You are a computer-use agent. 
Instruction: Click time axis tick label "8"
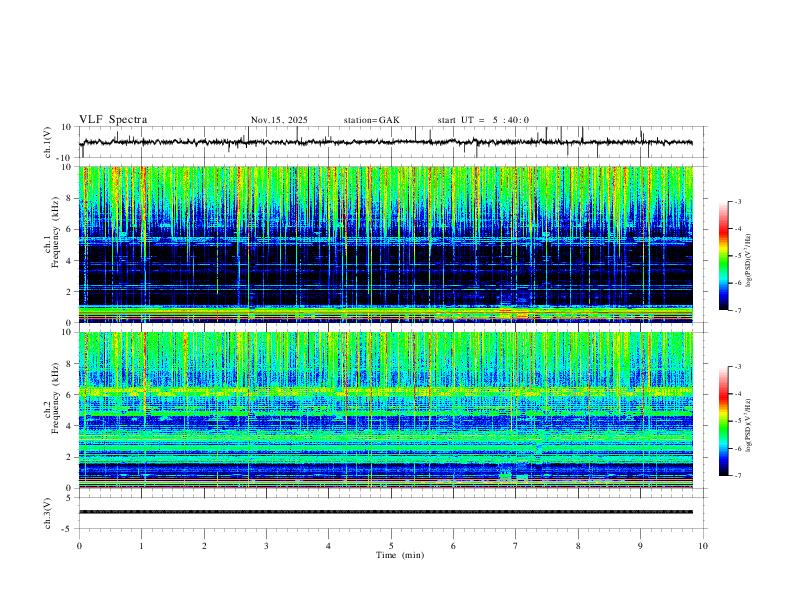click(578, 546)
